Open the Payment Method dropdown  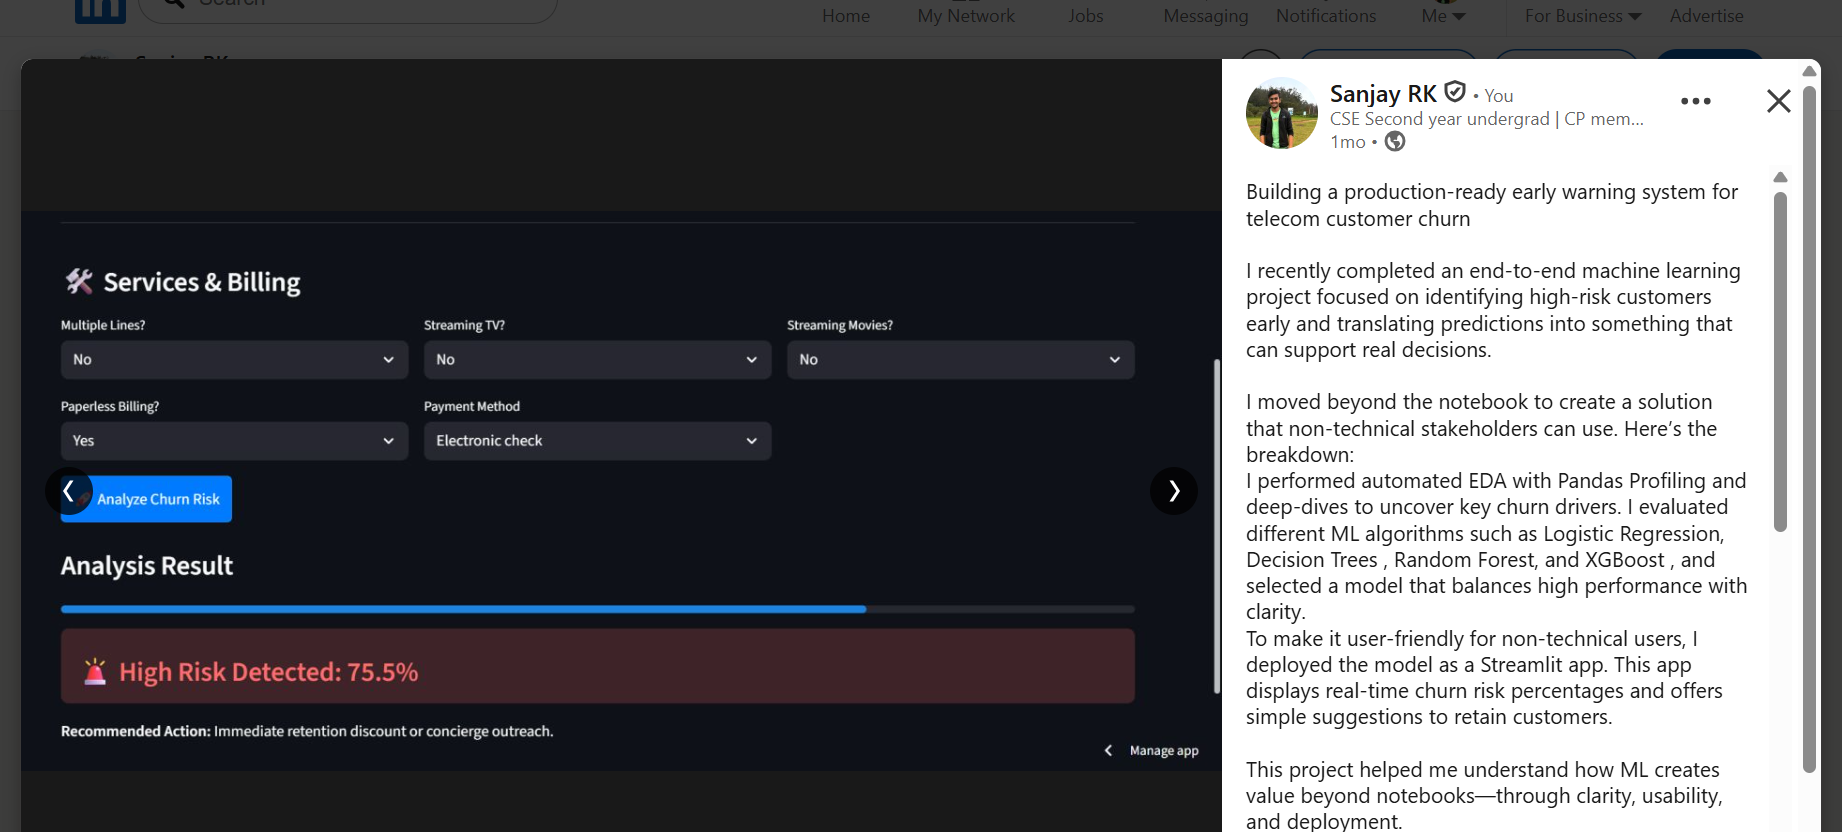point(597,441)
